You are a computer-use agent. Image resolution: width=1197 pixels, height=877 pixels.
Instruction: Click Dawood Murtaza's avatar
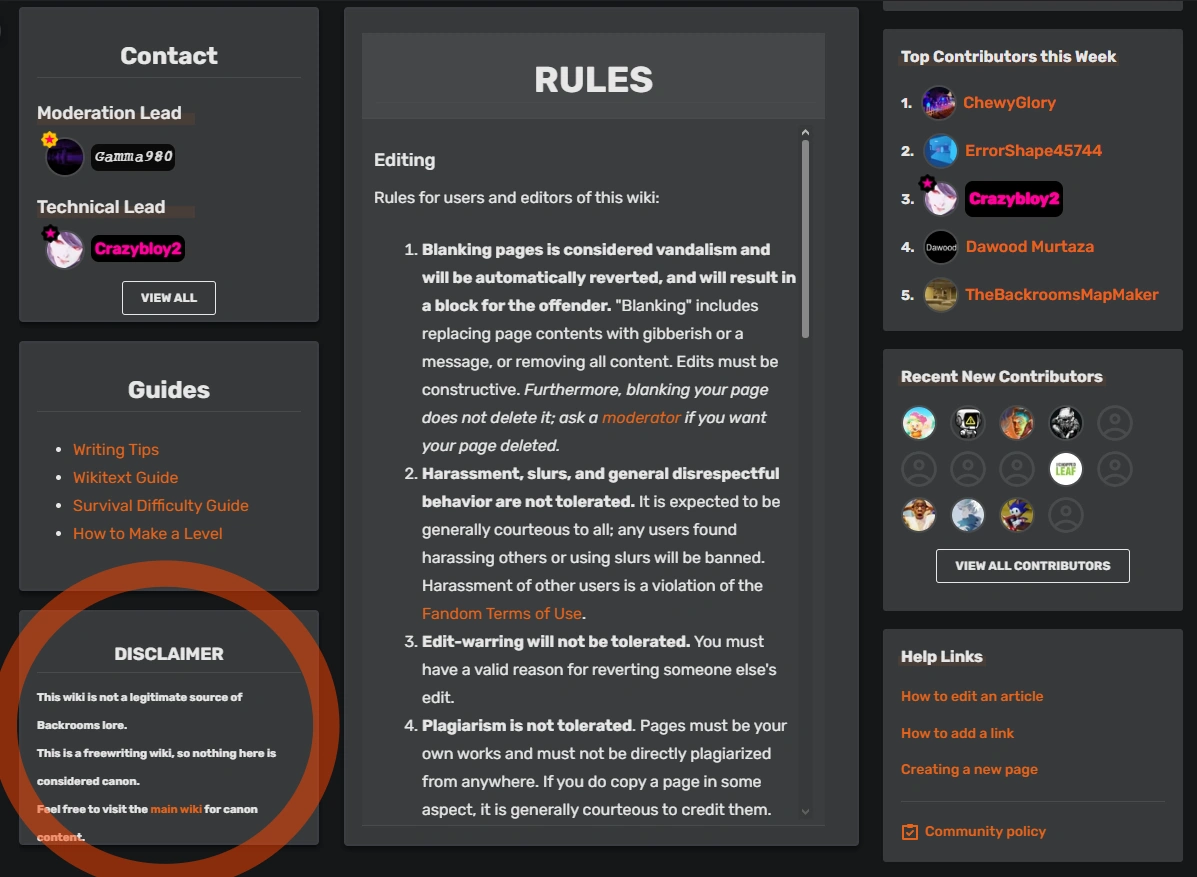click(940, 246)
